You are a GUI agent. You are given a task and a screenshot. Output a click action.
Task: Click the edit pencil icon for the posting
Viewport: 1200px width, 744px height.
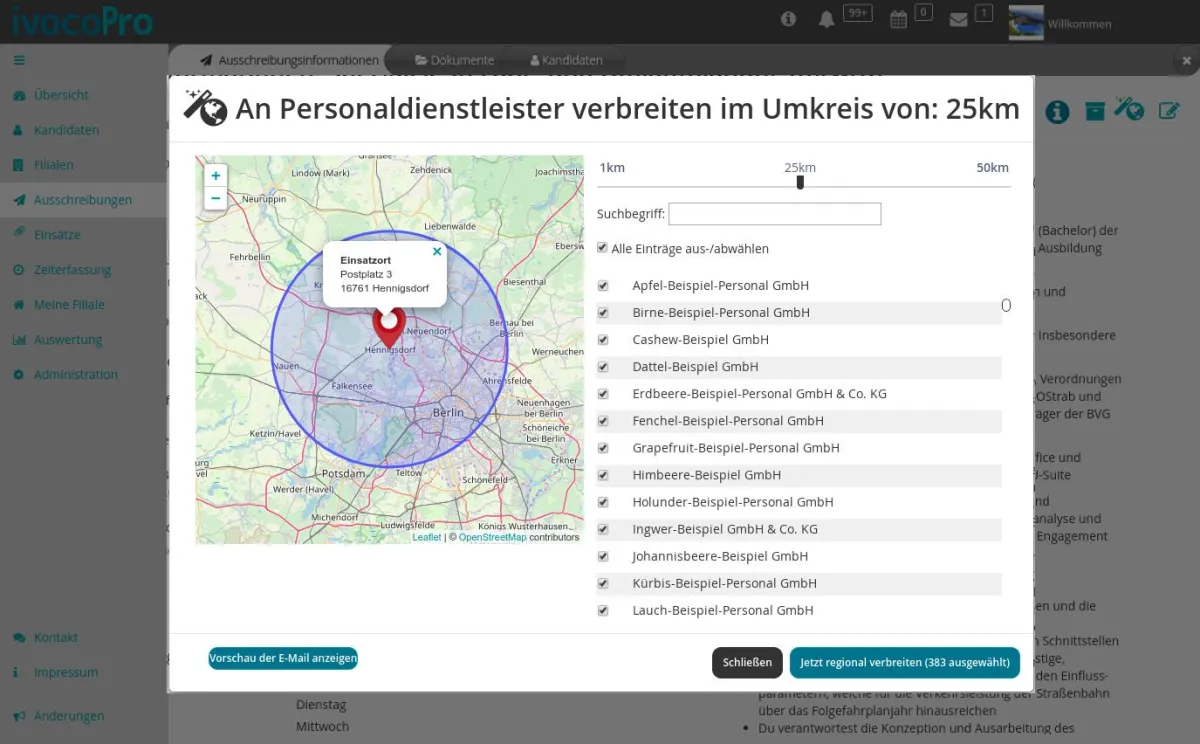pyautogui.click(x=1170, y=112)
